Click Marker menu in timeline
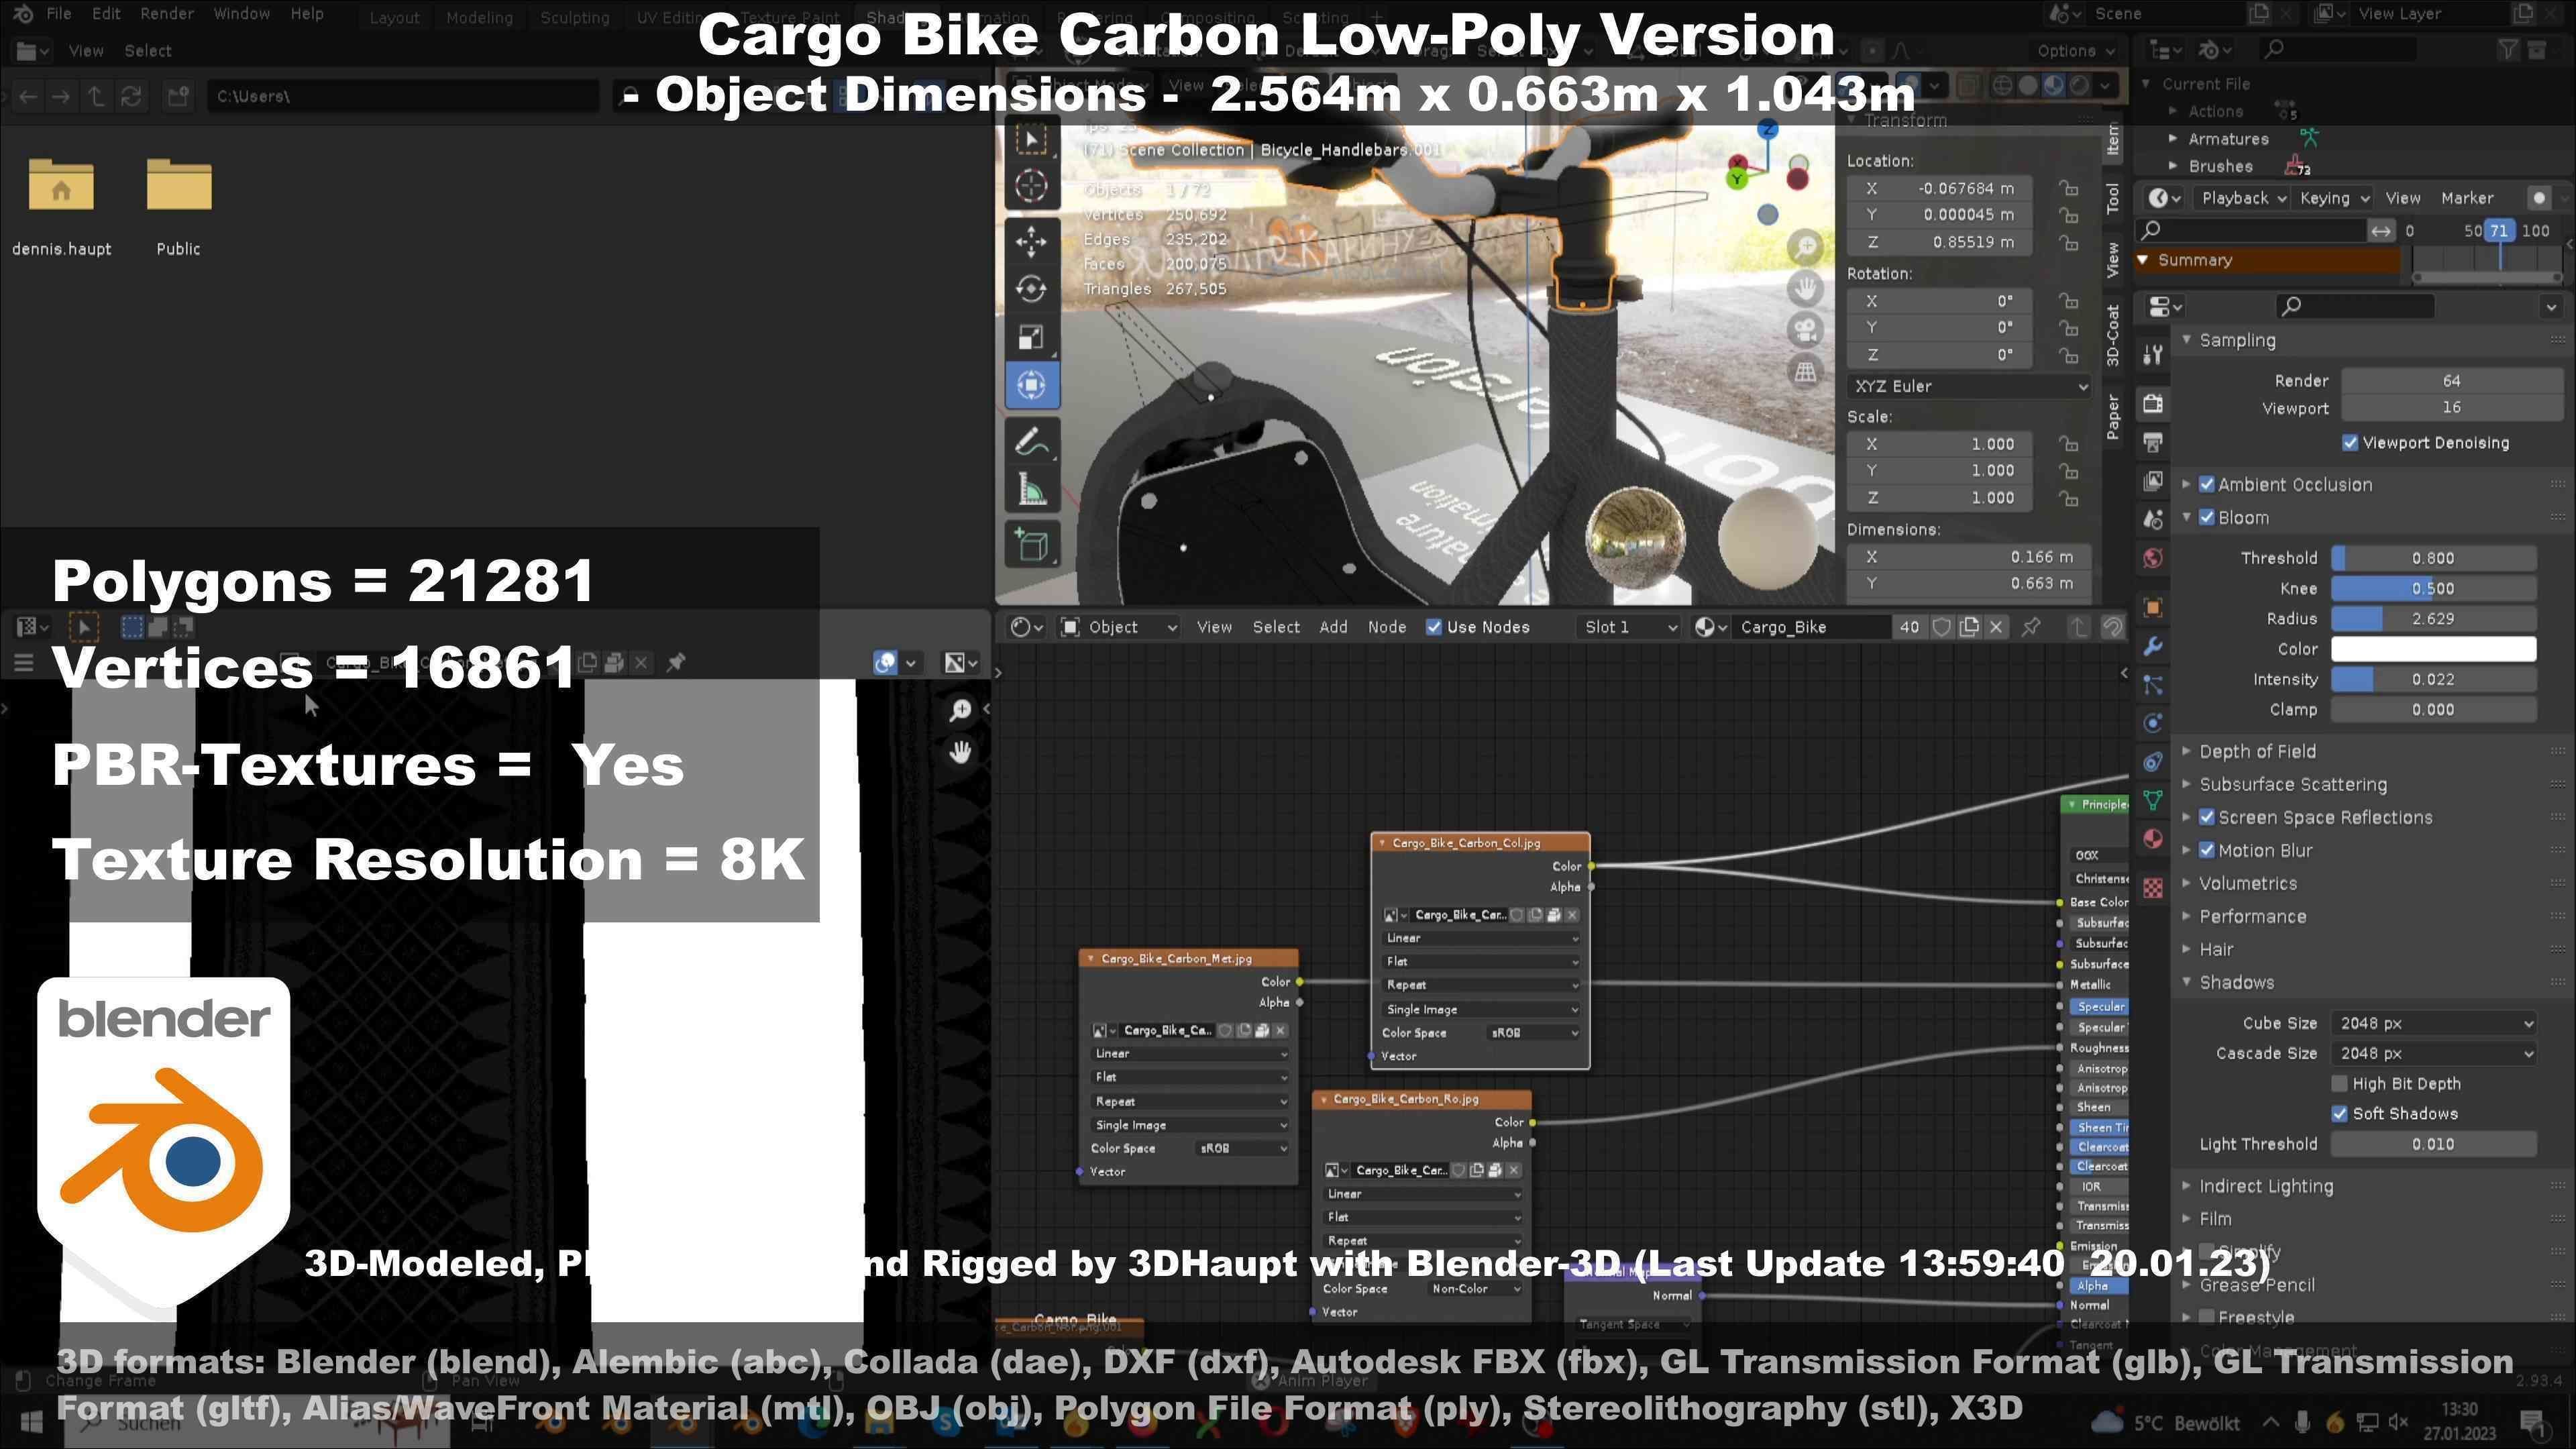The width and height of the screenshot is (2576, 1449). tap(2467, 198)
